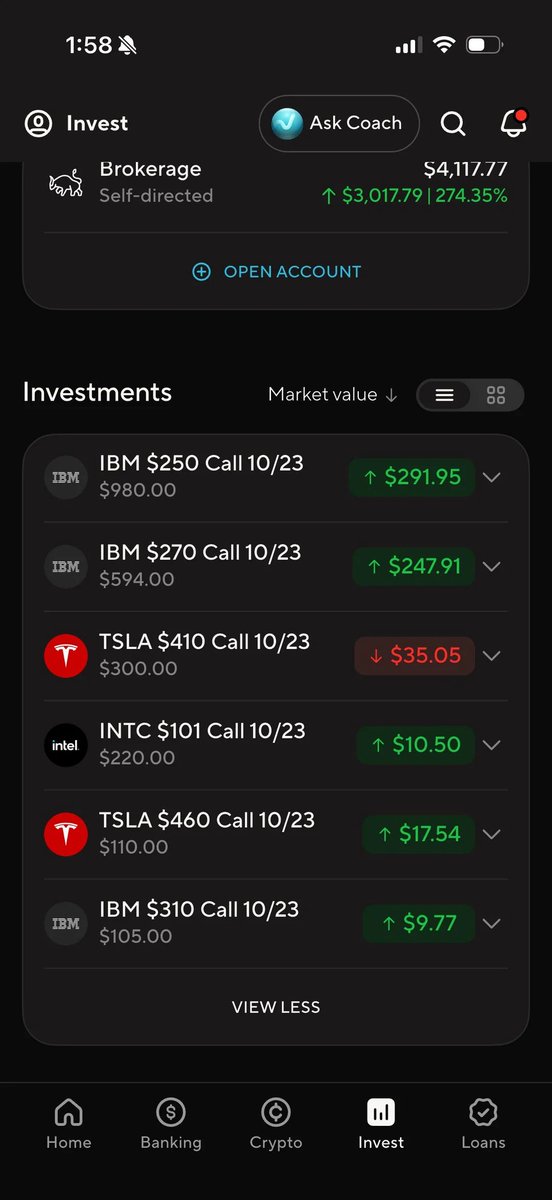Image resolution: width=552 pixels, height=1200 pixels.
Task: Switch investments to list view
Action: [445, 395]
